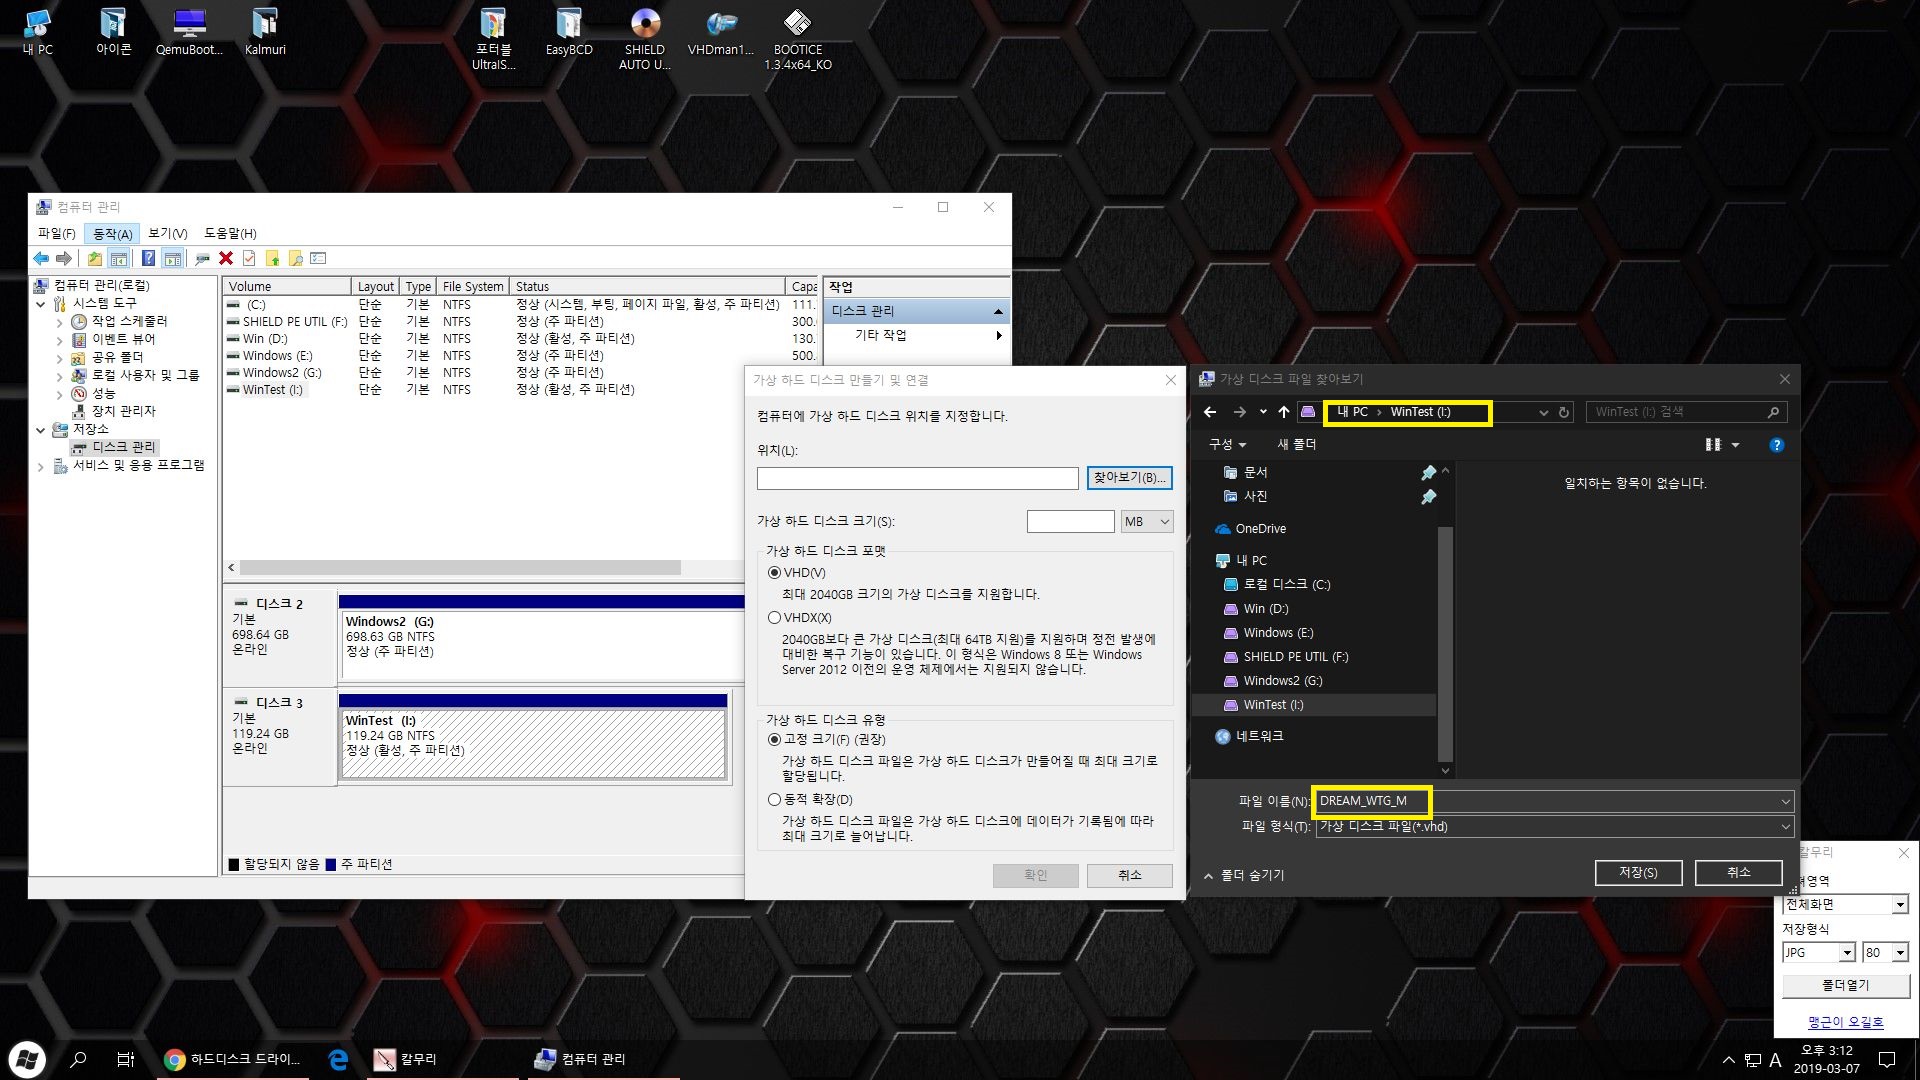1920x1080 pixels.
Task: Select Windows2 (G:) in browse dialog sidebar
Action: click(1282, 681)
